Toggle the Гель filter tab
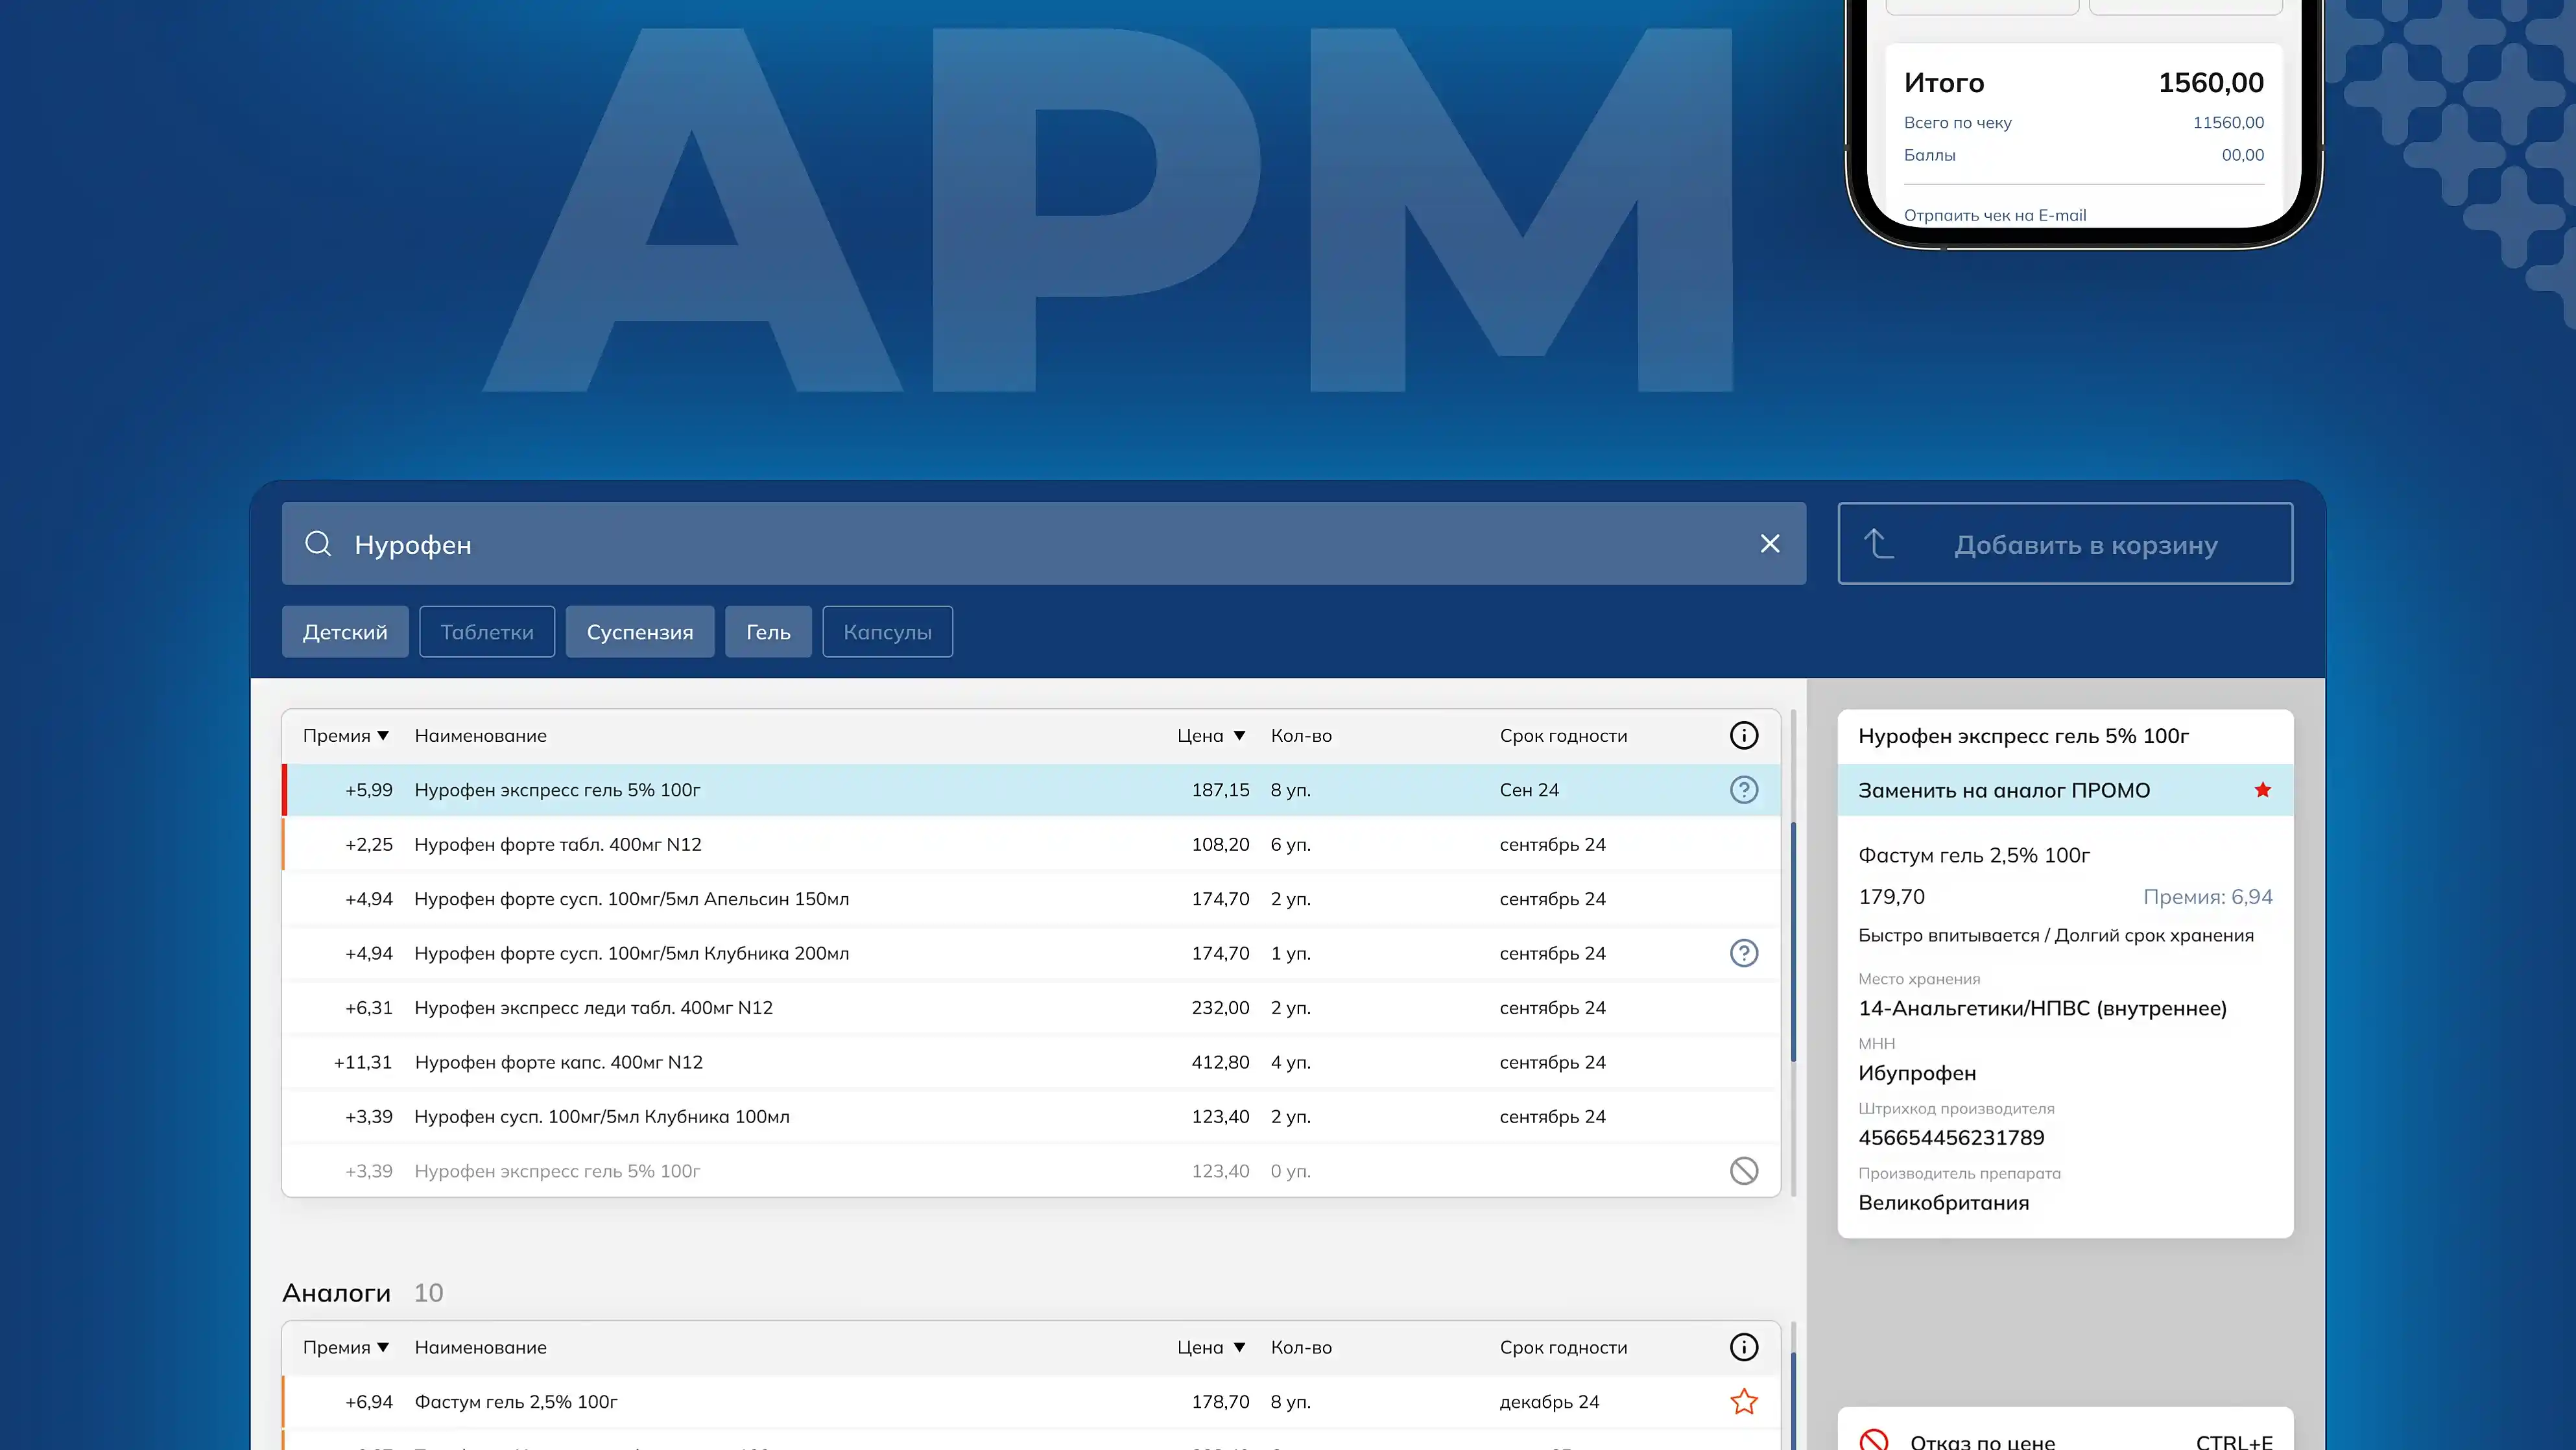This screenshot has height=1450, width=2576. pyautogui.click(x=768, y=632)
